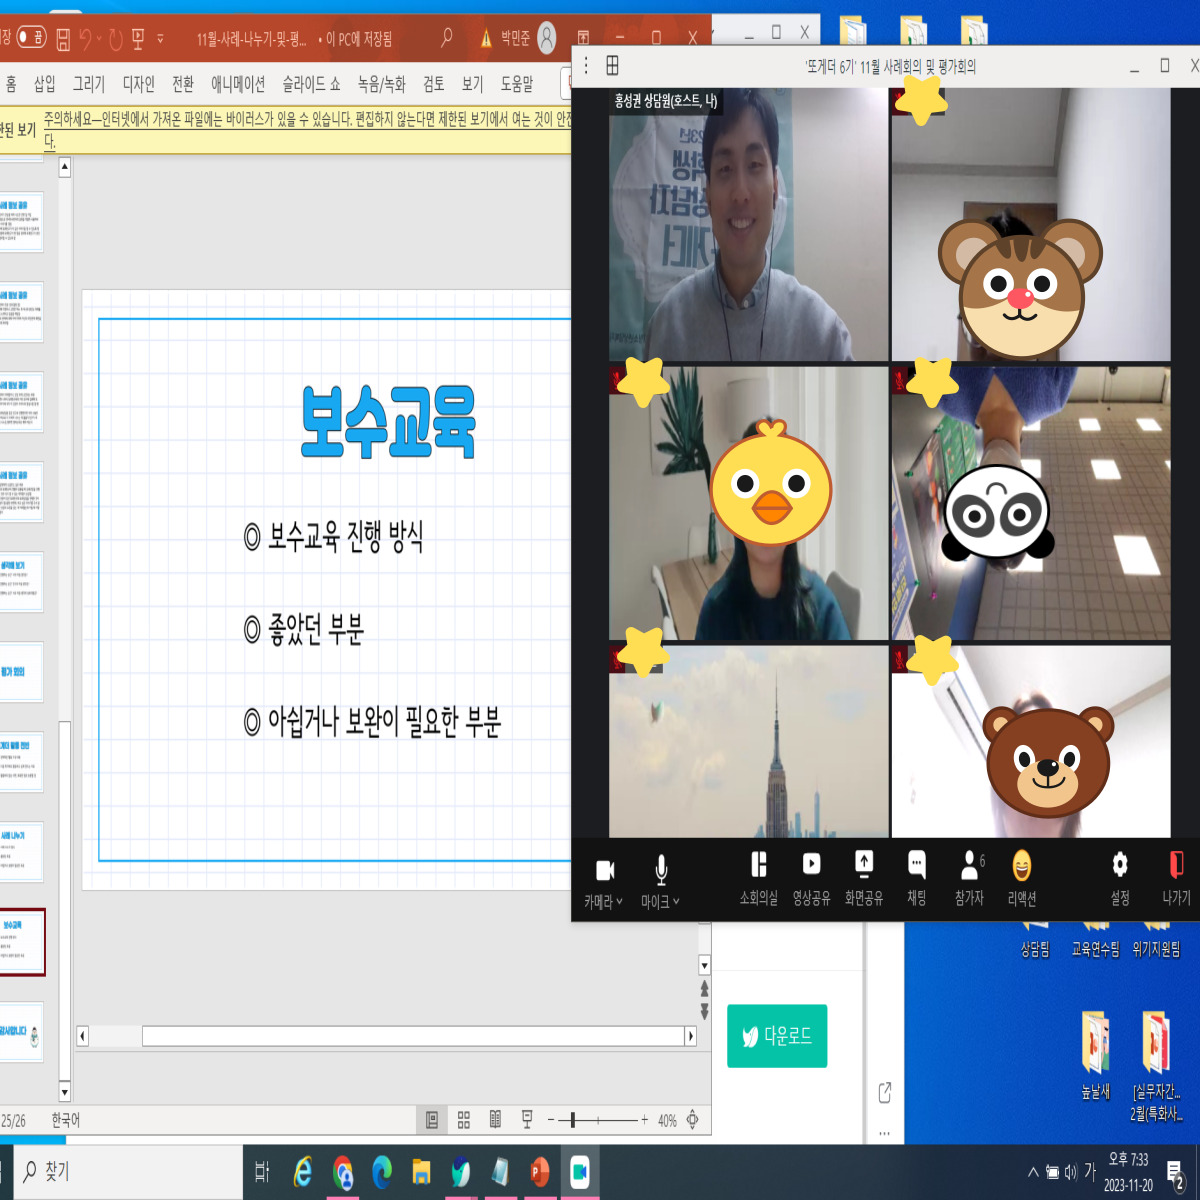1200x1200 pixels.
Task: Toggle the camera on or off
Action: (x=603, y=870)
